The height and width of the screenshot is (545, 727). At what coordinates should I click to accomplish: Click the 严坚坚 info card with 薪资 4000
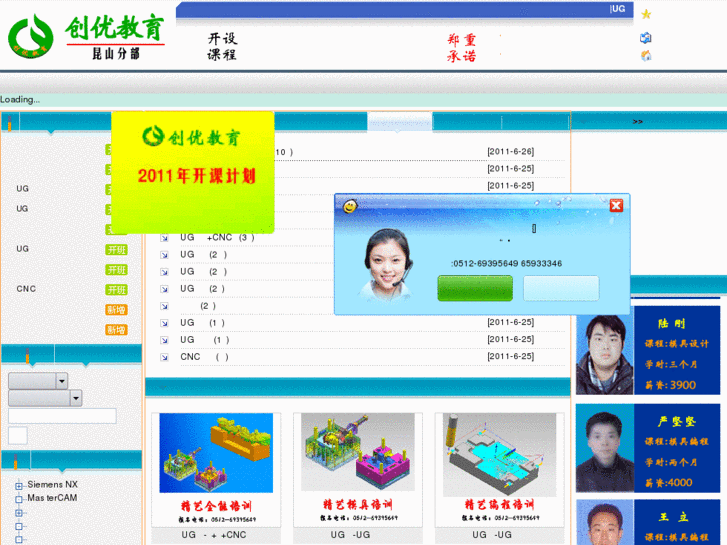677,448
